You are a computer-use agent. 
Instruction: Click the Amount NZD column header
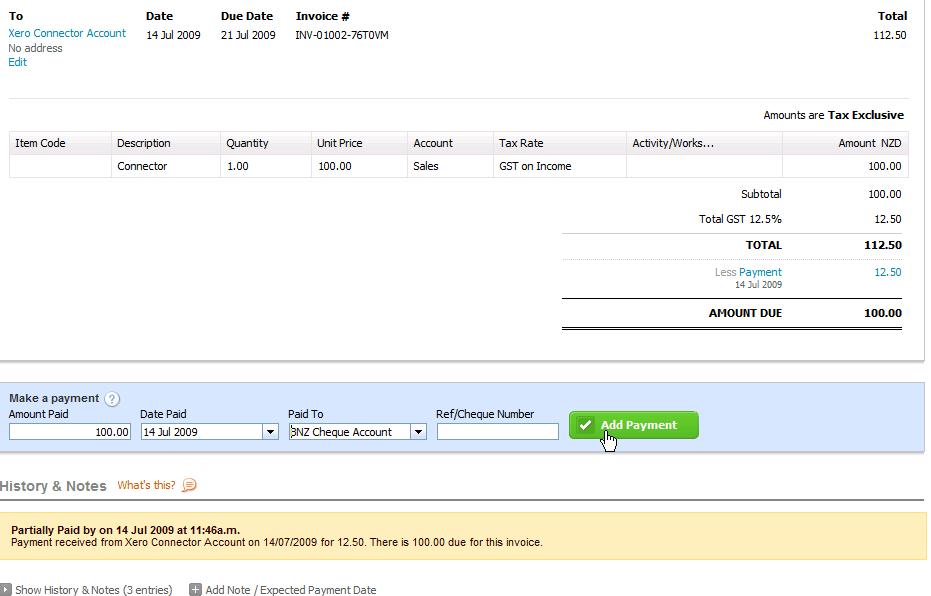(x=845, y=143)
